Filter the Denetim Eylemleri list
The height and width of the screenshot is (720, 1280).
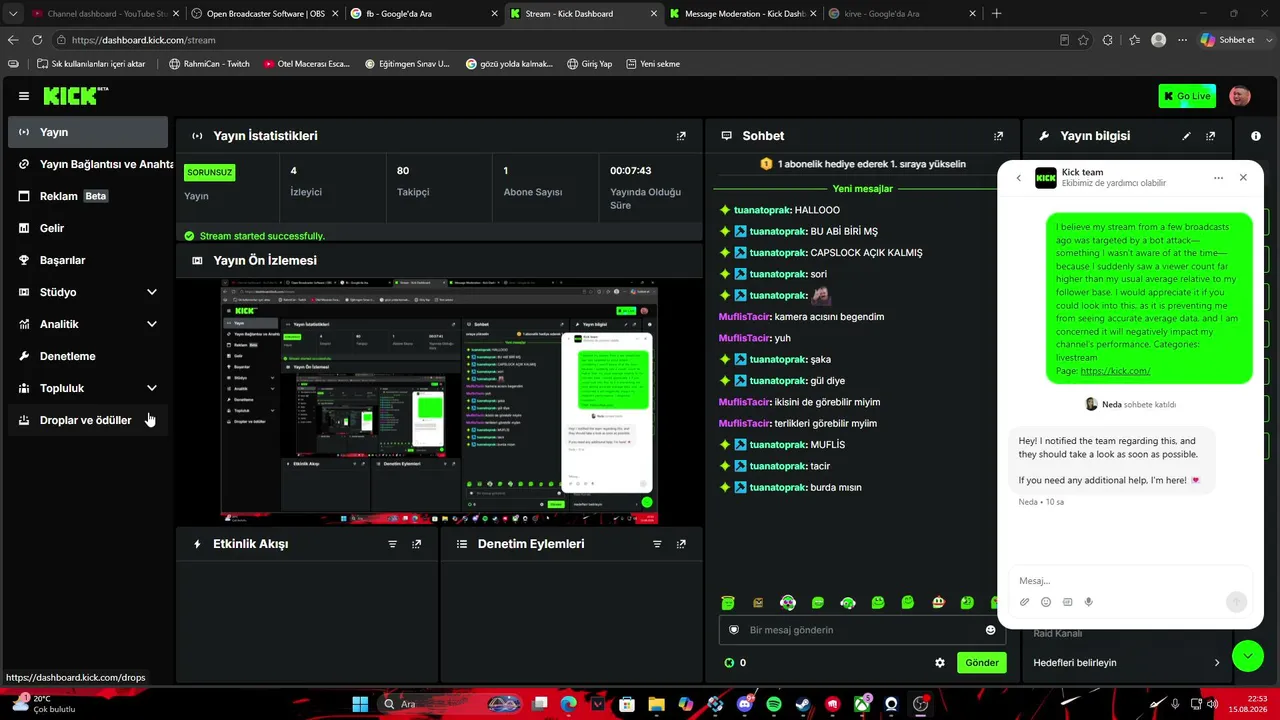657,544
